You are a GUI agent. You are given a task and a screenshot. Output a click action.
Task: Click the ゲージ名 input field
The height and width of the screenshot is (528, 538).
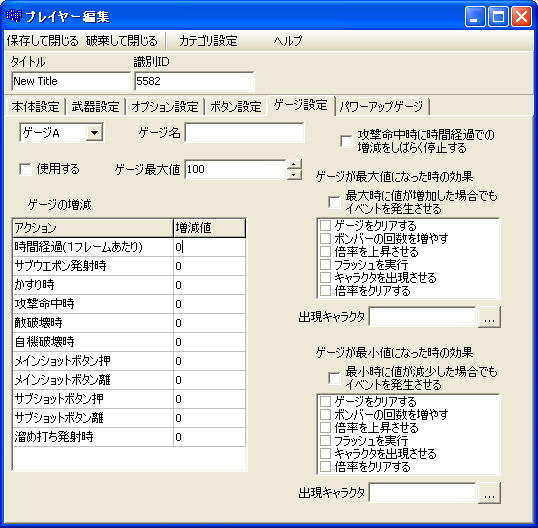pyautogui.click(x=244, y=132)
